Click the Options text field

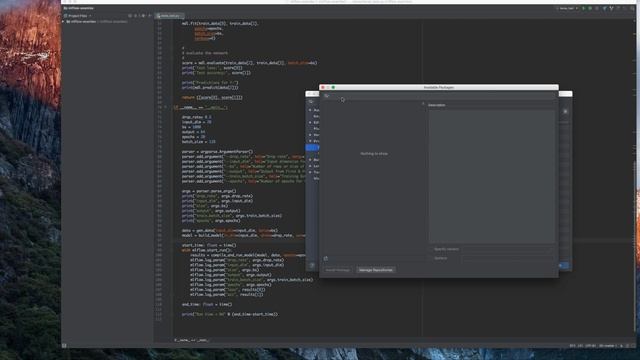click(508, 258)
